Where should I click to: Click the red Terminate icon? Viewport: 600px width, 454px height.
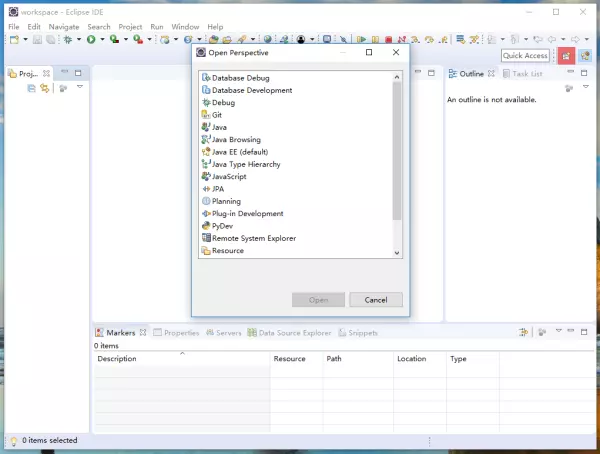click(388, 39)
